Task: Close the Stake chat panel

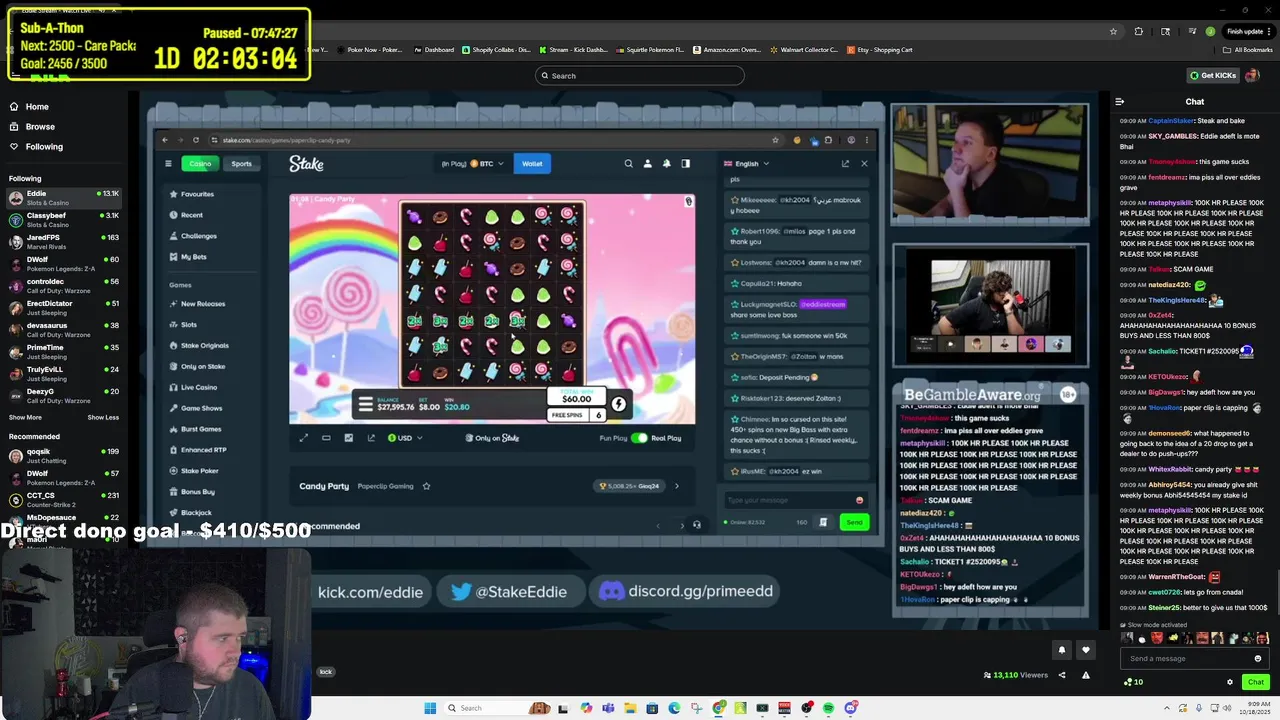Action: [864, 164]
